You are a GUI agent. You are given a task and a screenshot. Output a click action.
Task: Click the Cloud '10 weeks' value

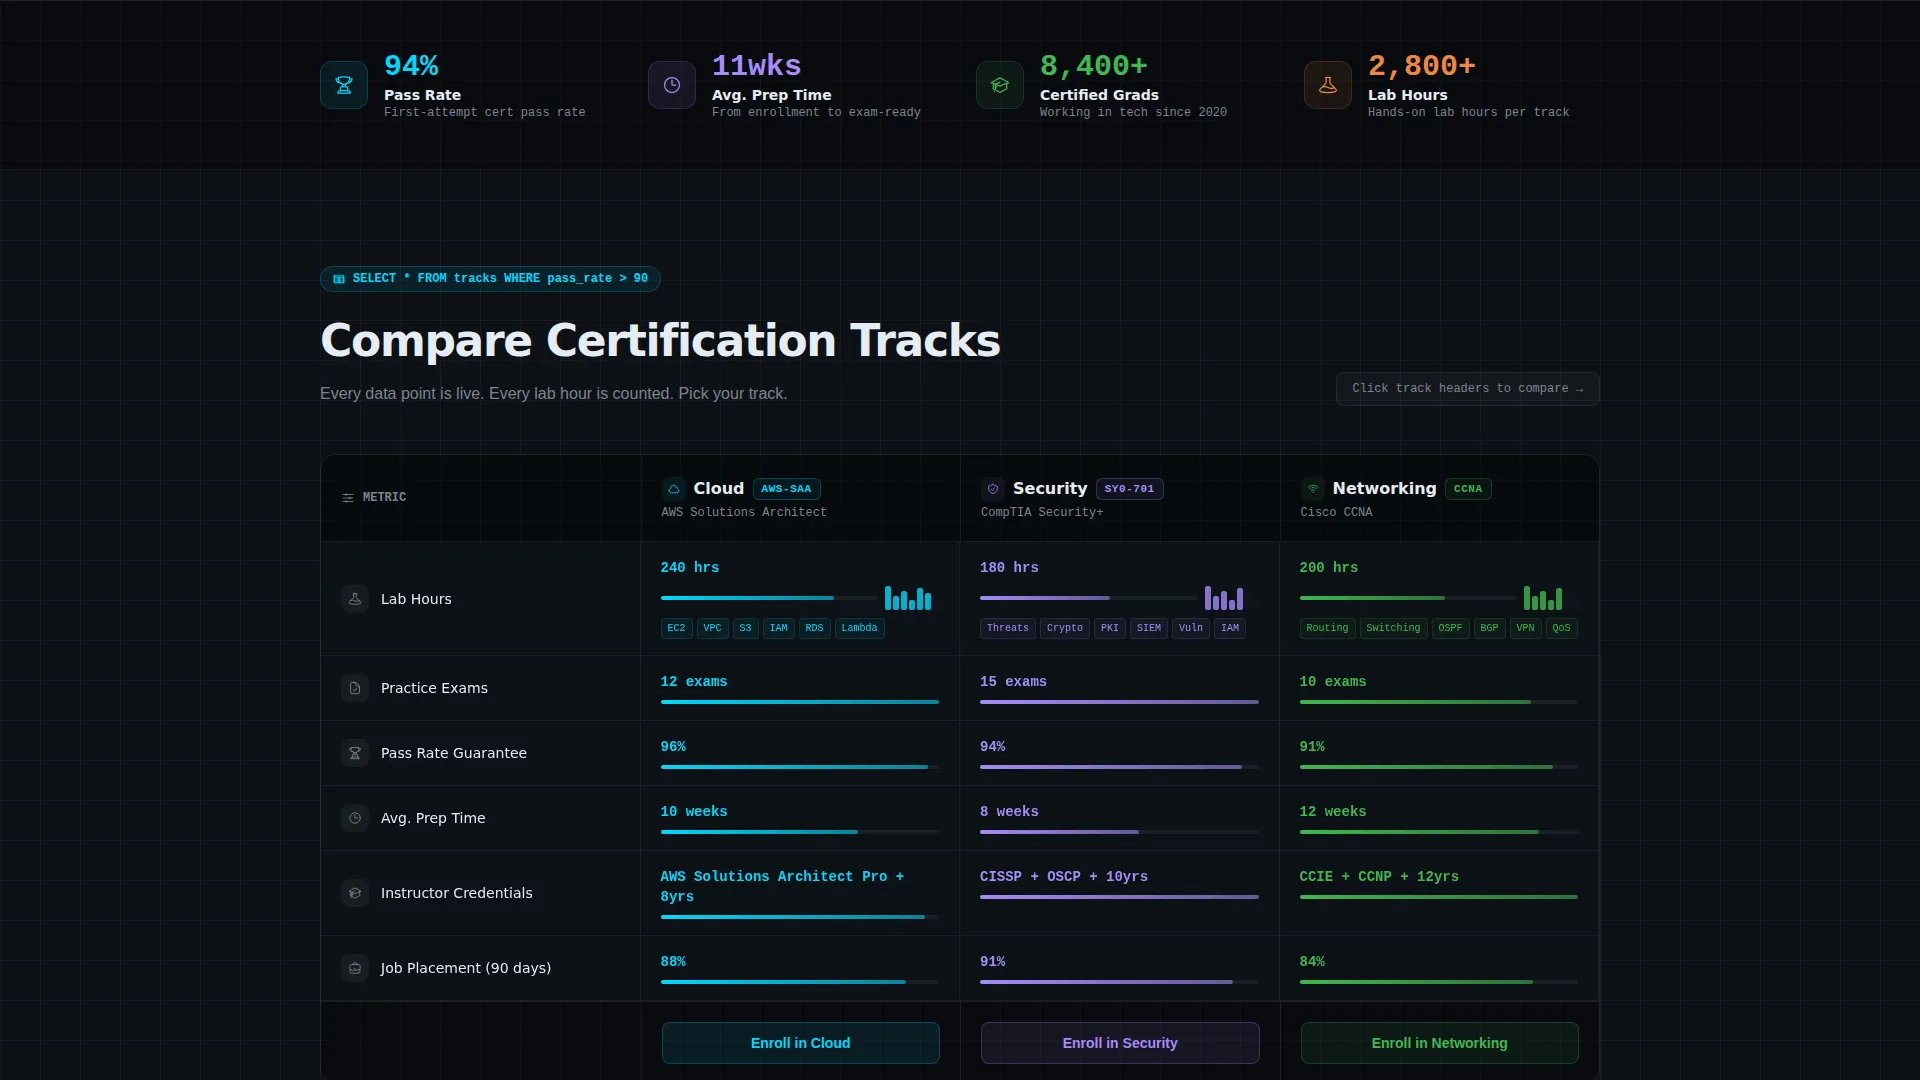tap(694, 812)
